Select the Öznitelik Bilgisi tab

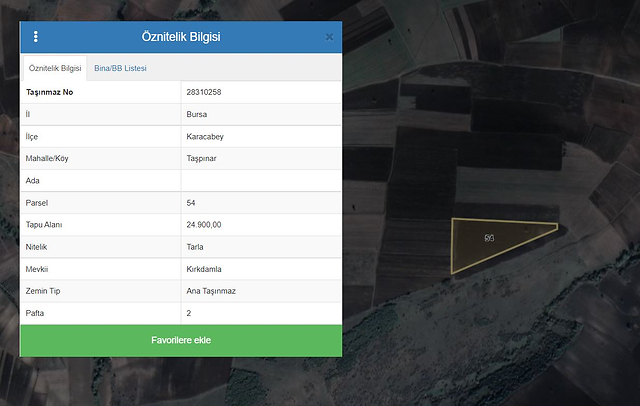(x=55, y=68)
